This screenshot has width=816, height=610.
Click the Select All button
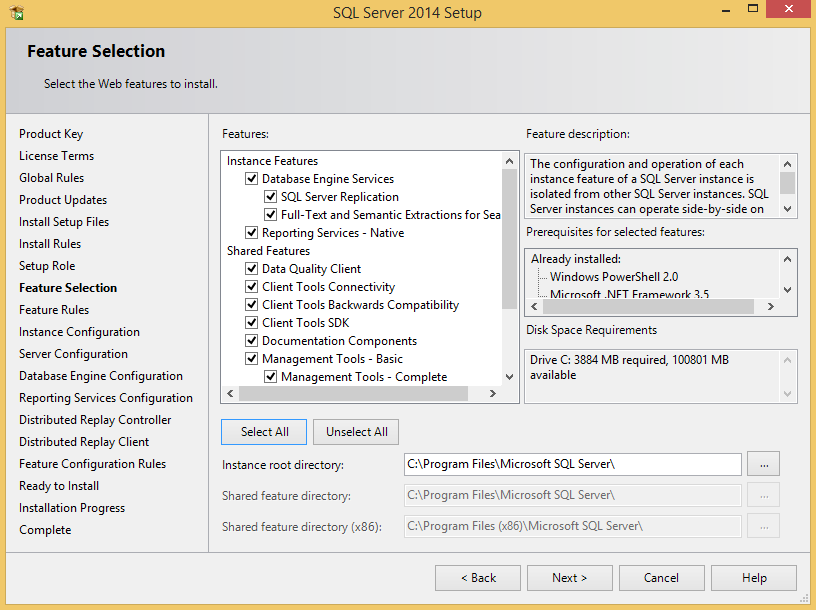pyautogui.click(x=264, y=432)
